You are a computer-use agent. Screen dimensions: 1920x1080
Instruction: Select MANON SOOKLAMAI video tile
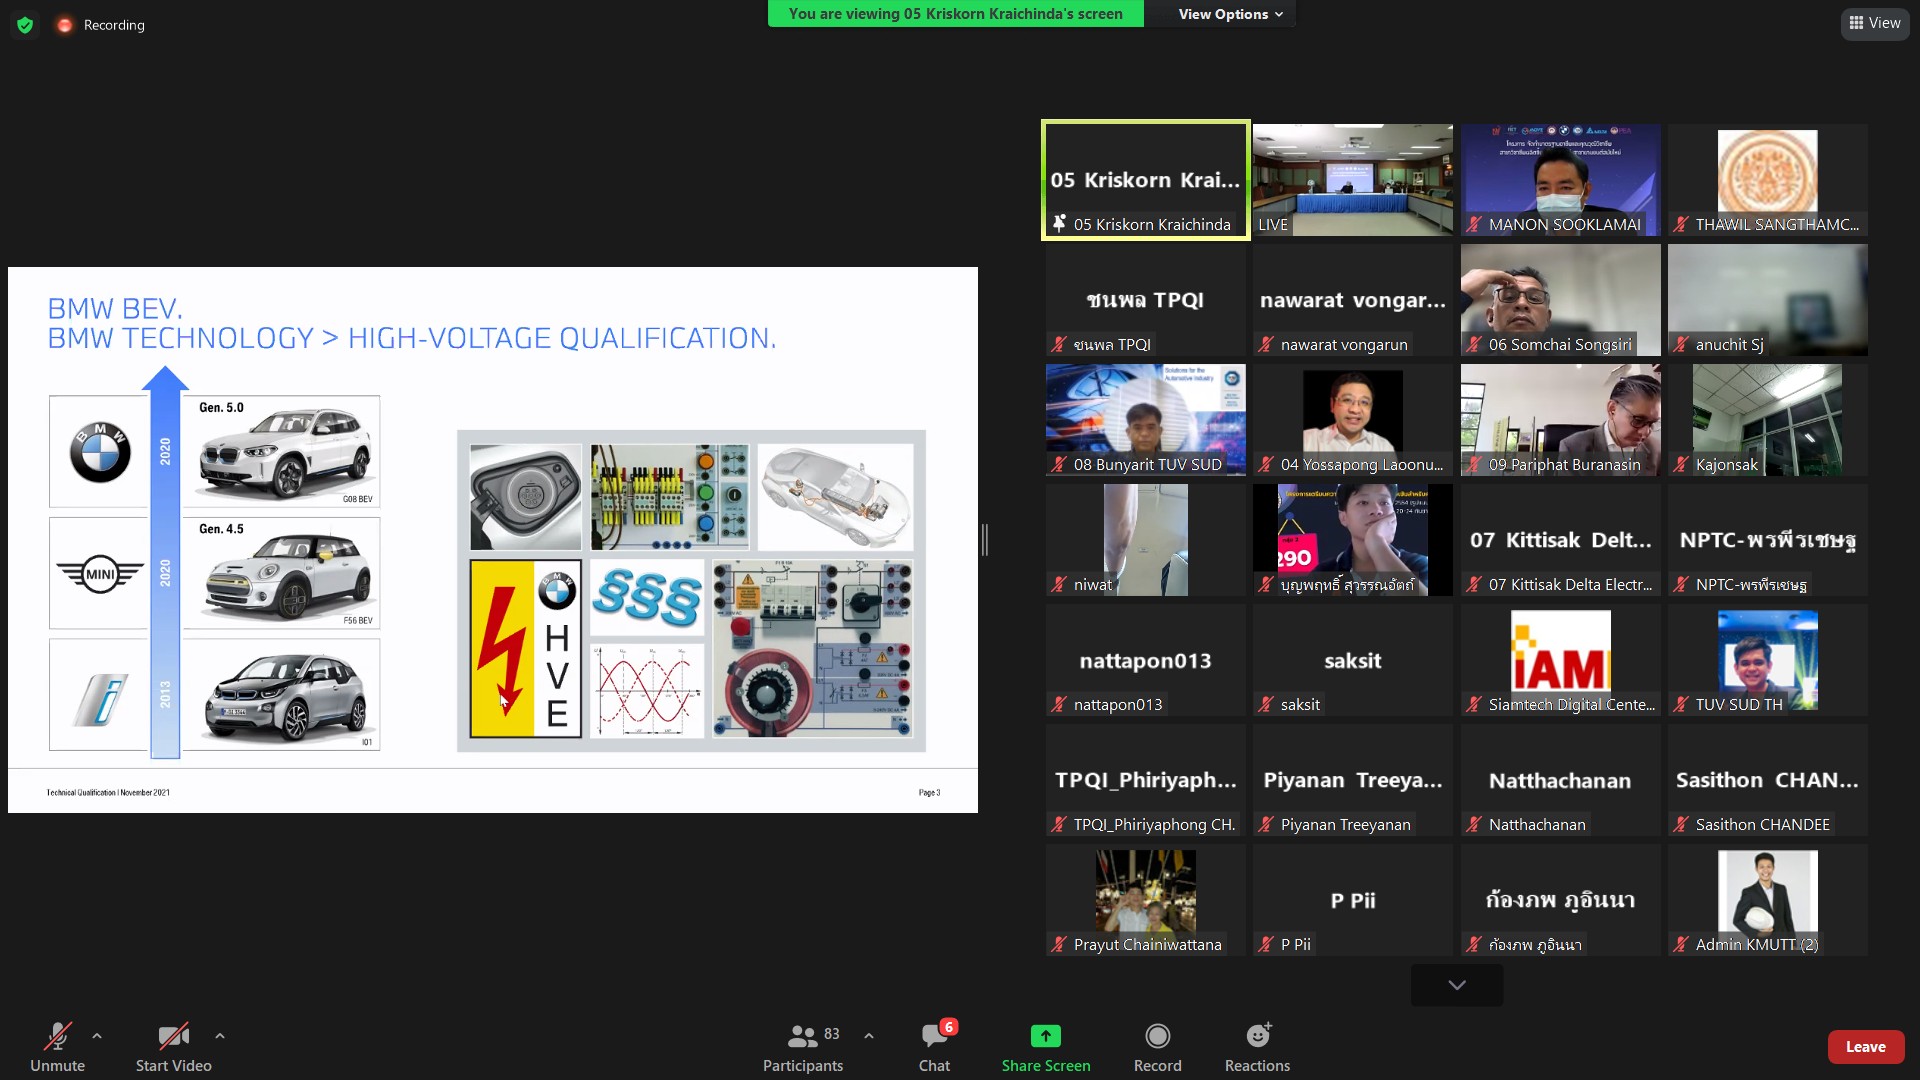tap(1561, 180)
